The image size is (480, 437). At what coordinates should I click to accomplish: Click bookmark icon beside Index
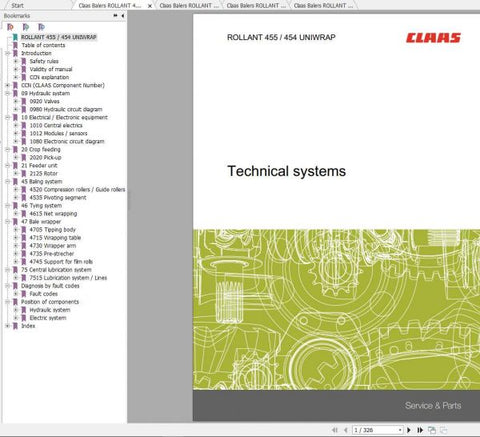coord(15,326)
